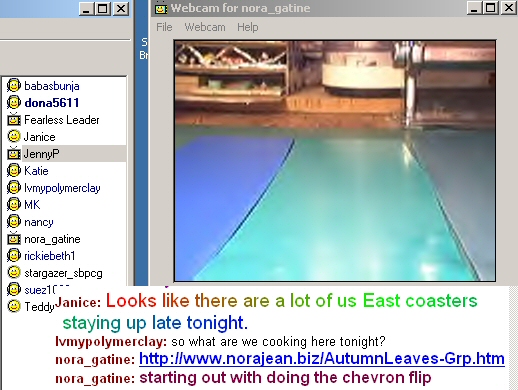Maximize the Webcam for nora_gatine window
Screen dimensions: 518x390
tap(491, 8)
